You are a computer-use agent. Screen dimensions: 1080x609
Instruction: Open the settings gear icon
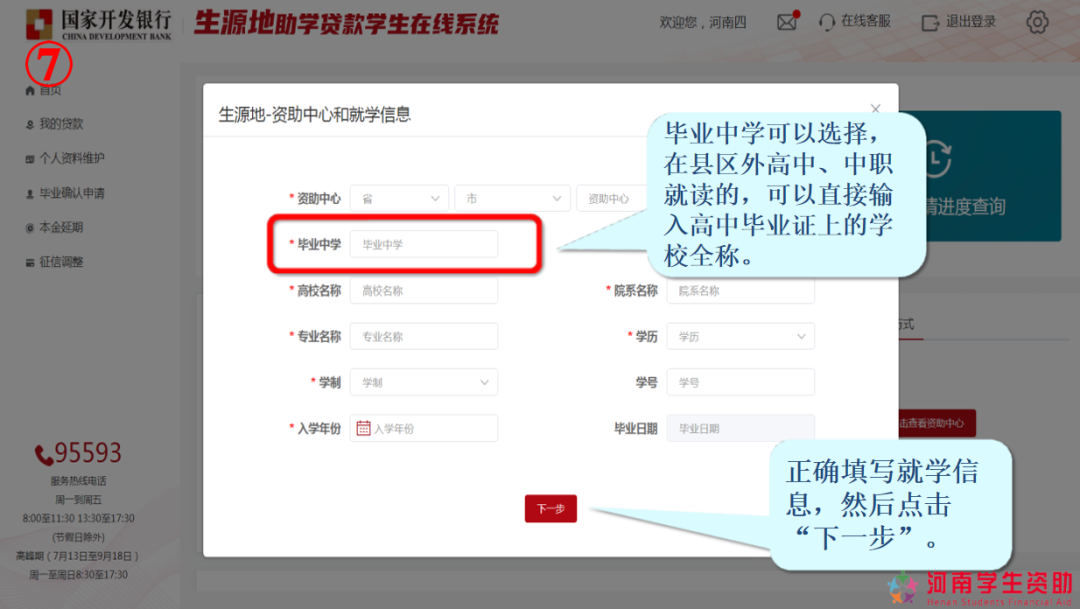[x=1037, y=22]
